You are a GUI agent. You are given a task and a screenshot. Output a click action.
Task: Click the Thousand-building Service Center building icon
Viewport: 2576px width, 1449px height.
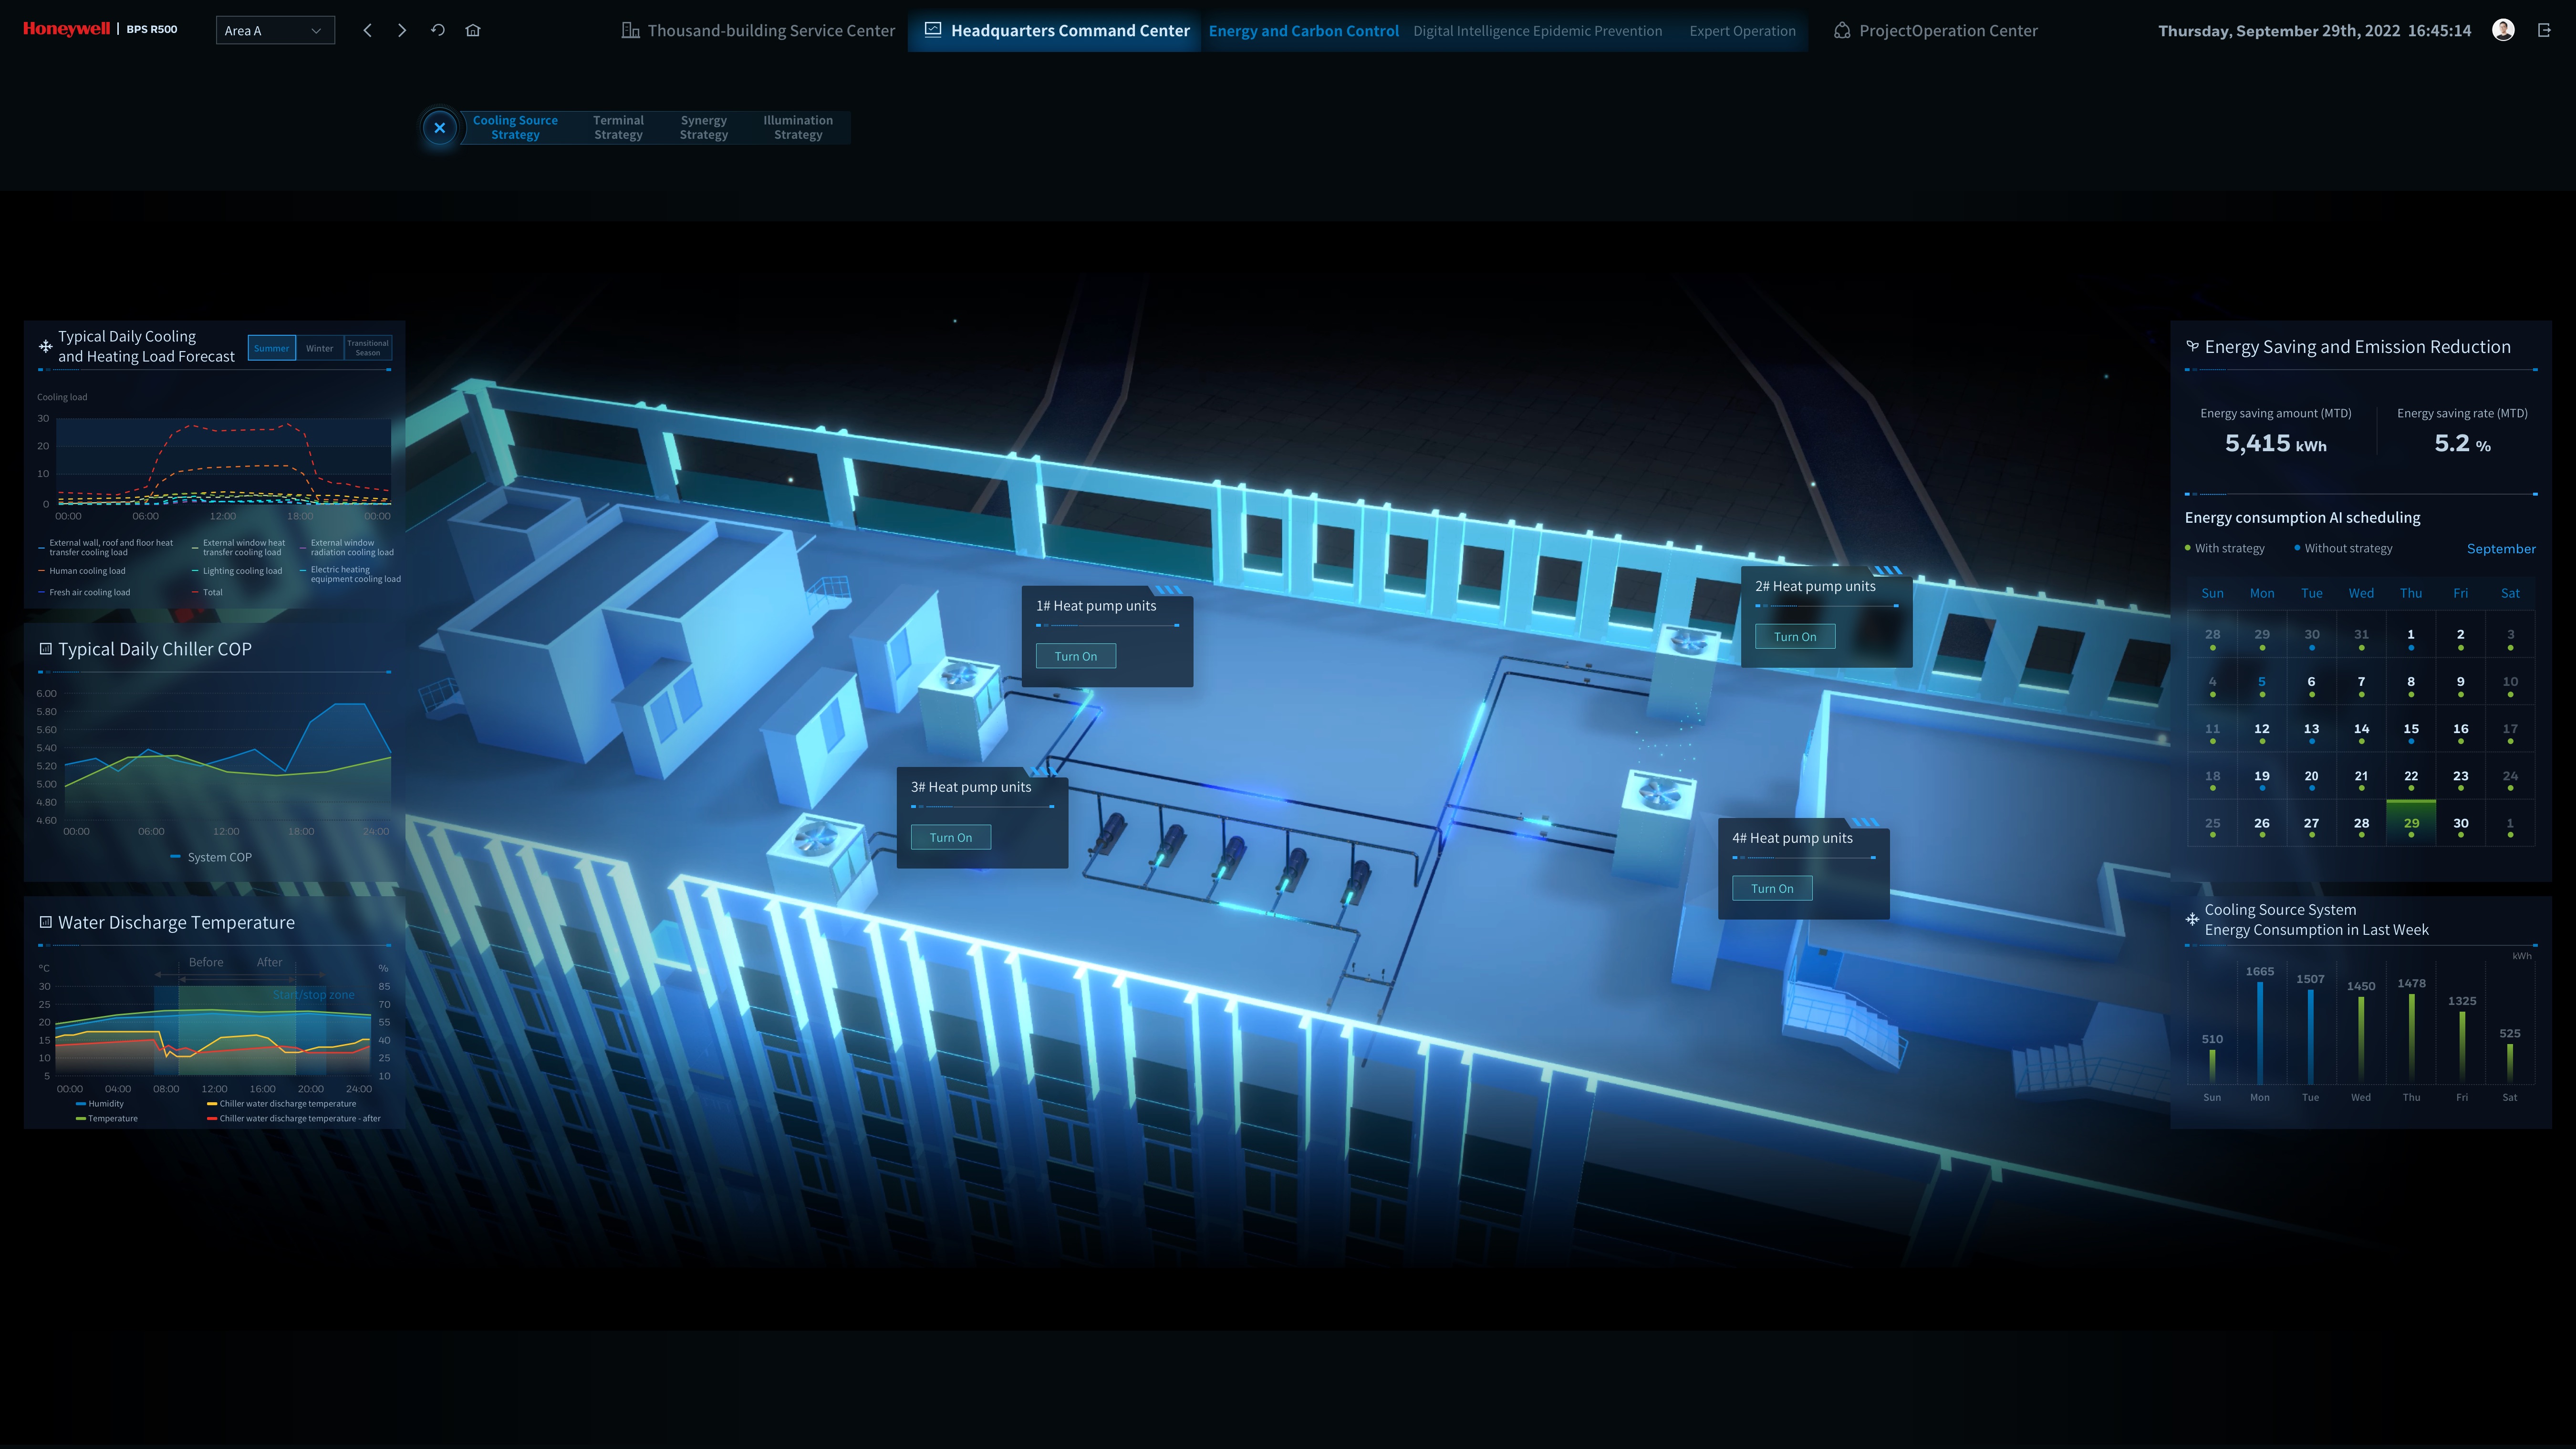click(630, 30)
